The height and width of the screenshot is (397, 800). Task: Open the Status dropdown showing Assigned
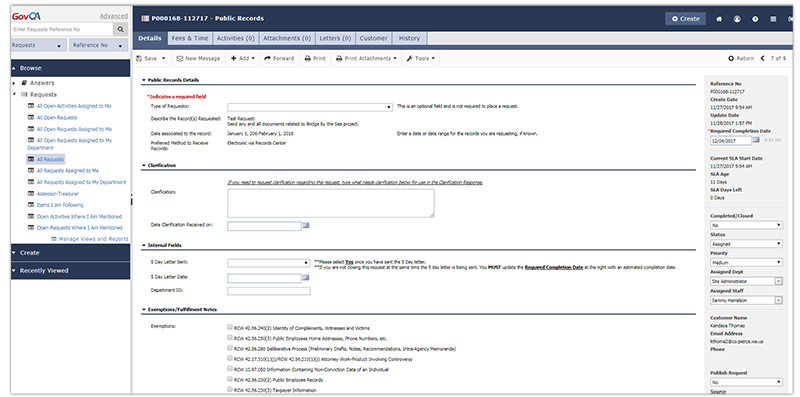click(746, 244)
